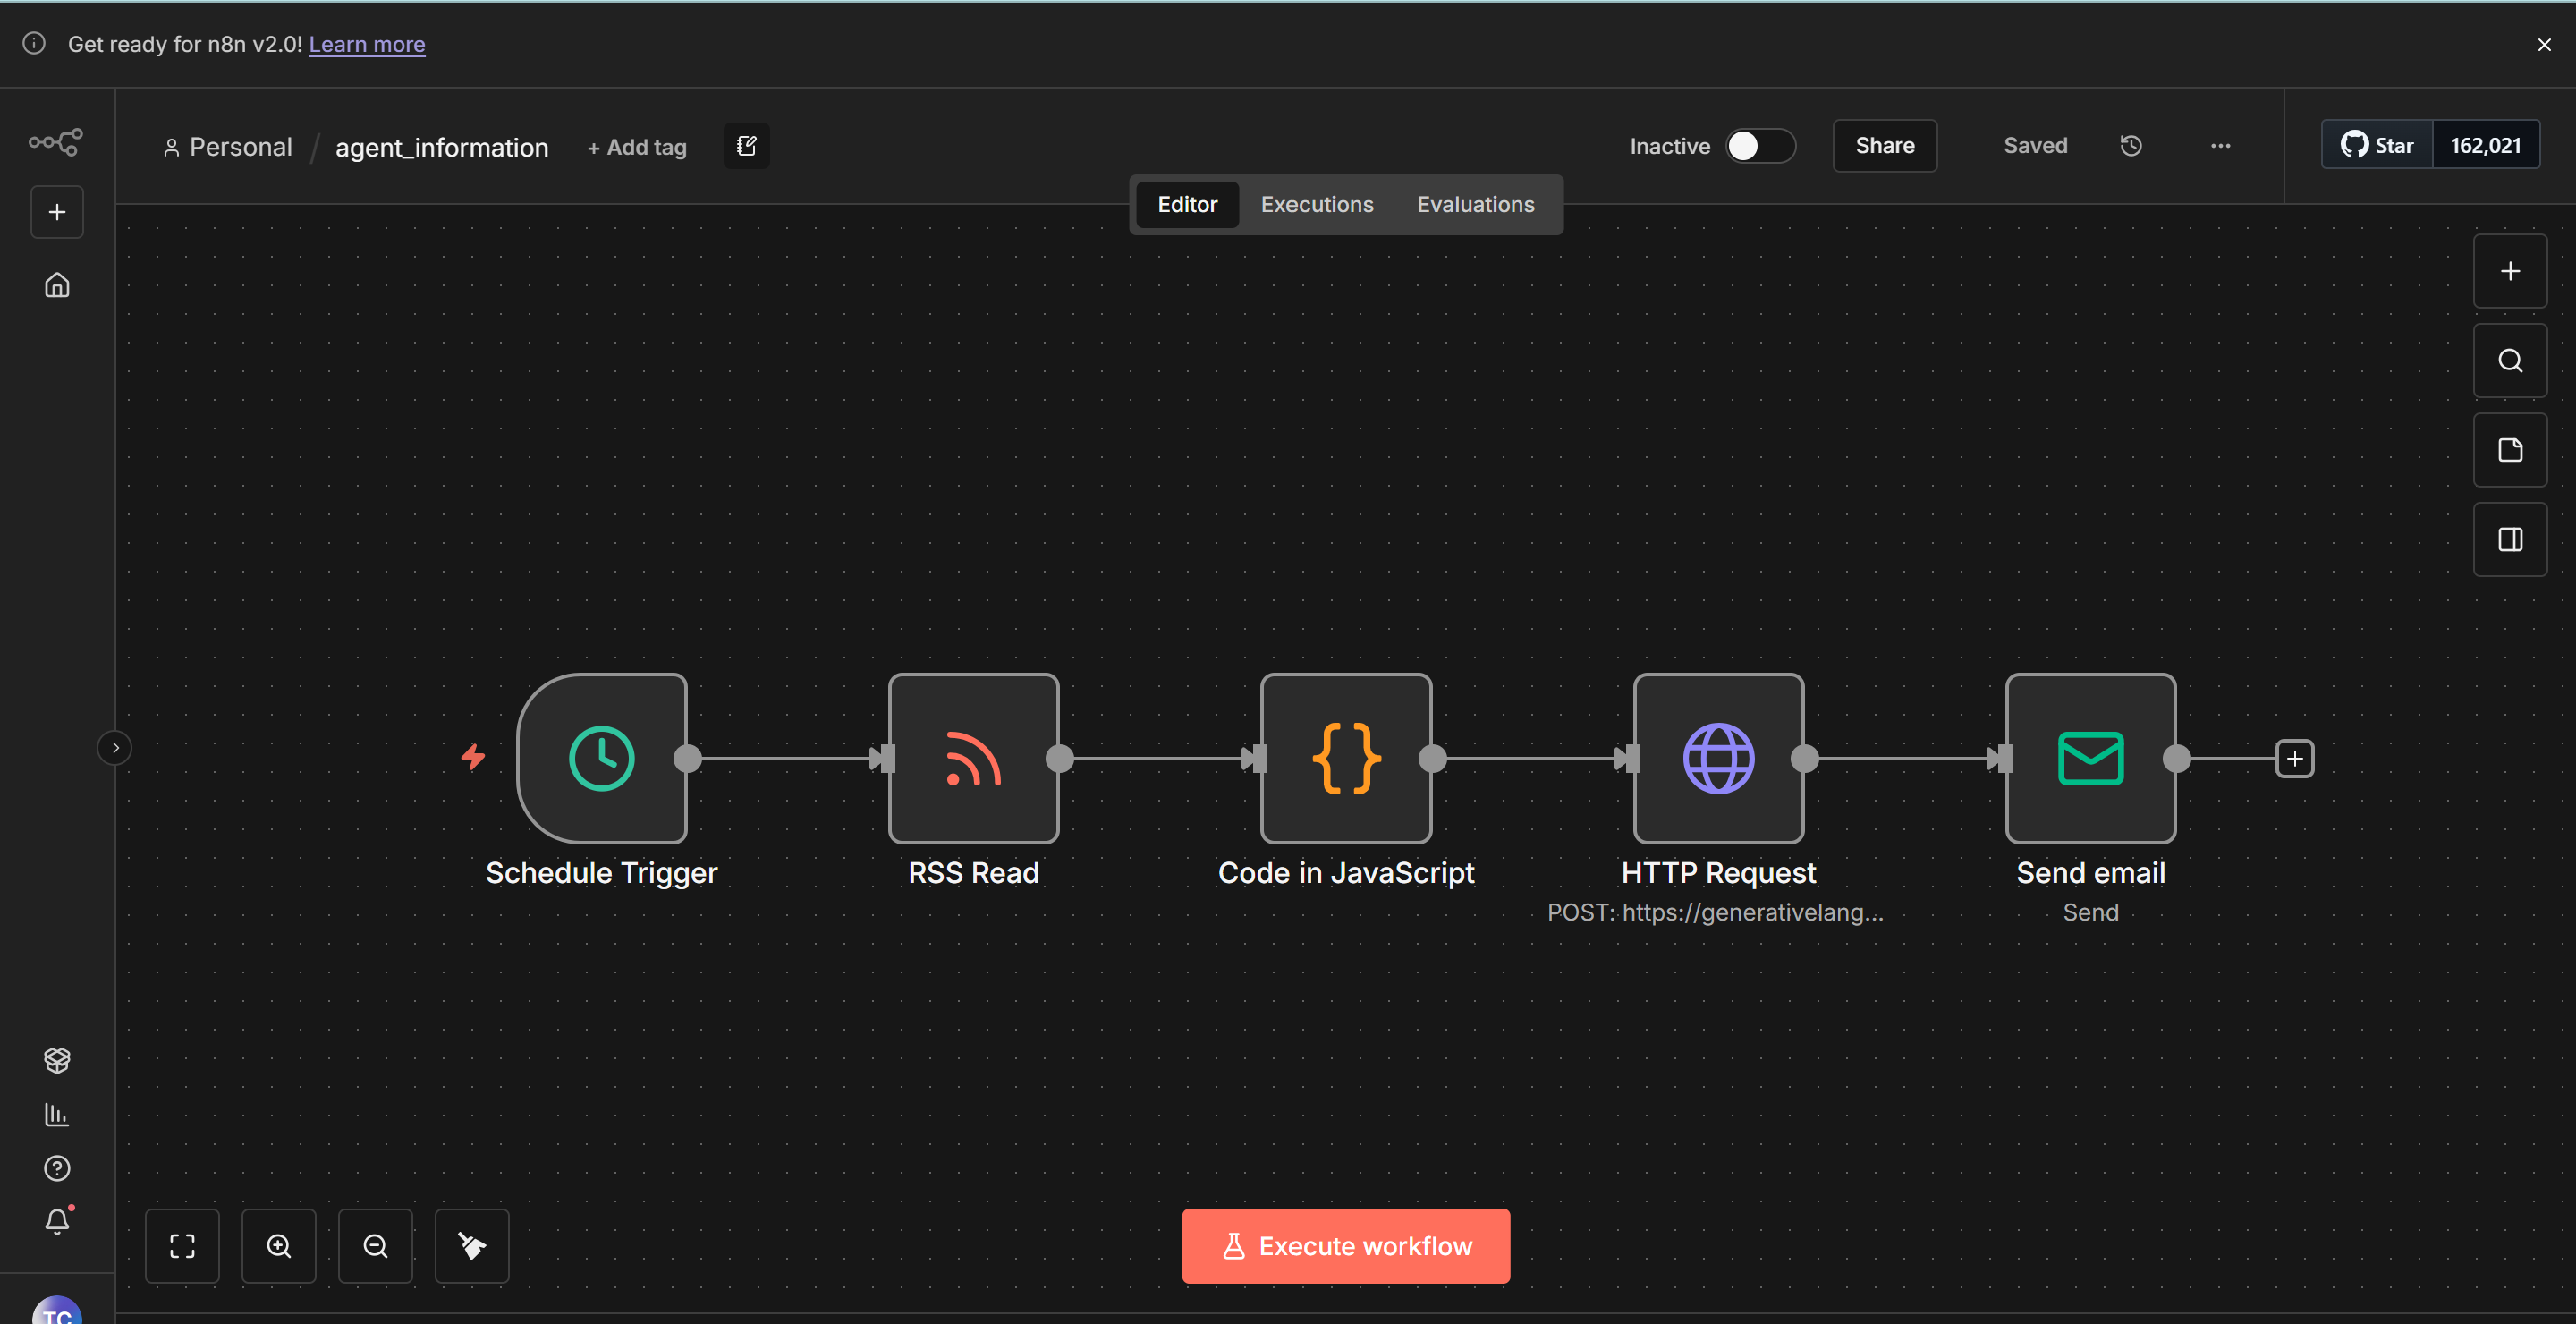Viewport: 2576px width, 1324px height.
Task: Click the Send email envelope node
Action: coord(2090,758)
